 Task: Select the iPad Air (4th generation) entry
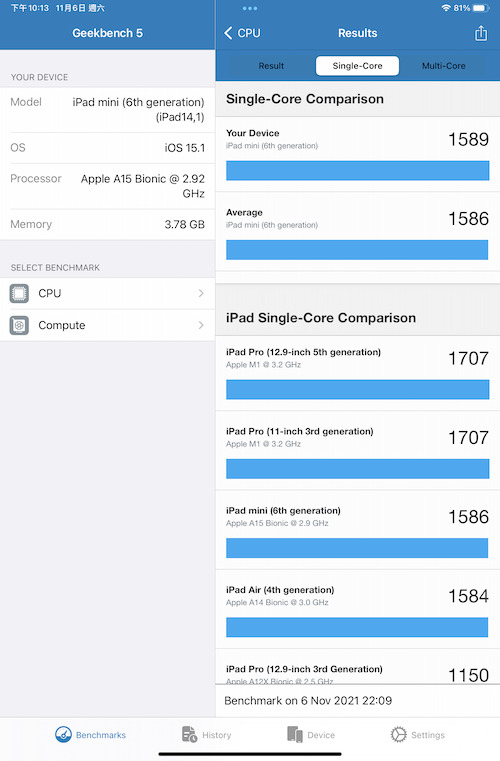tap(357, 609)
